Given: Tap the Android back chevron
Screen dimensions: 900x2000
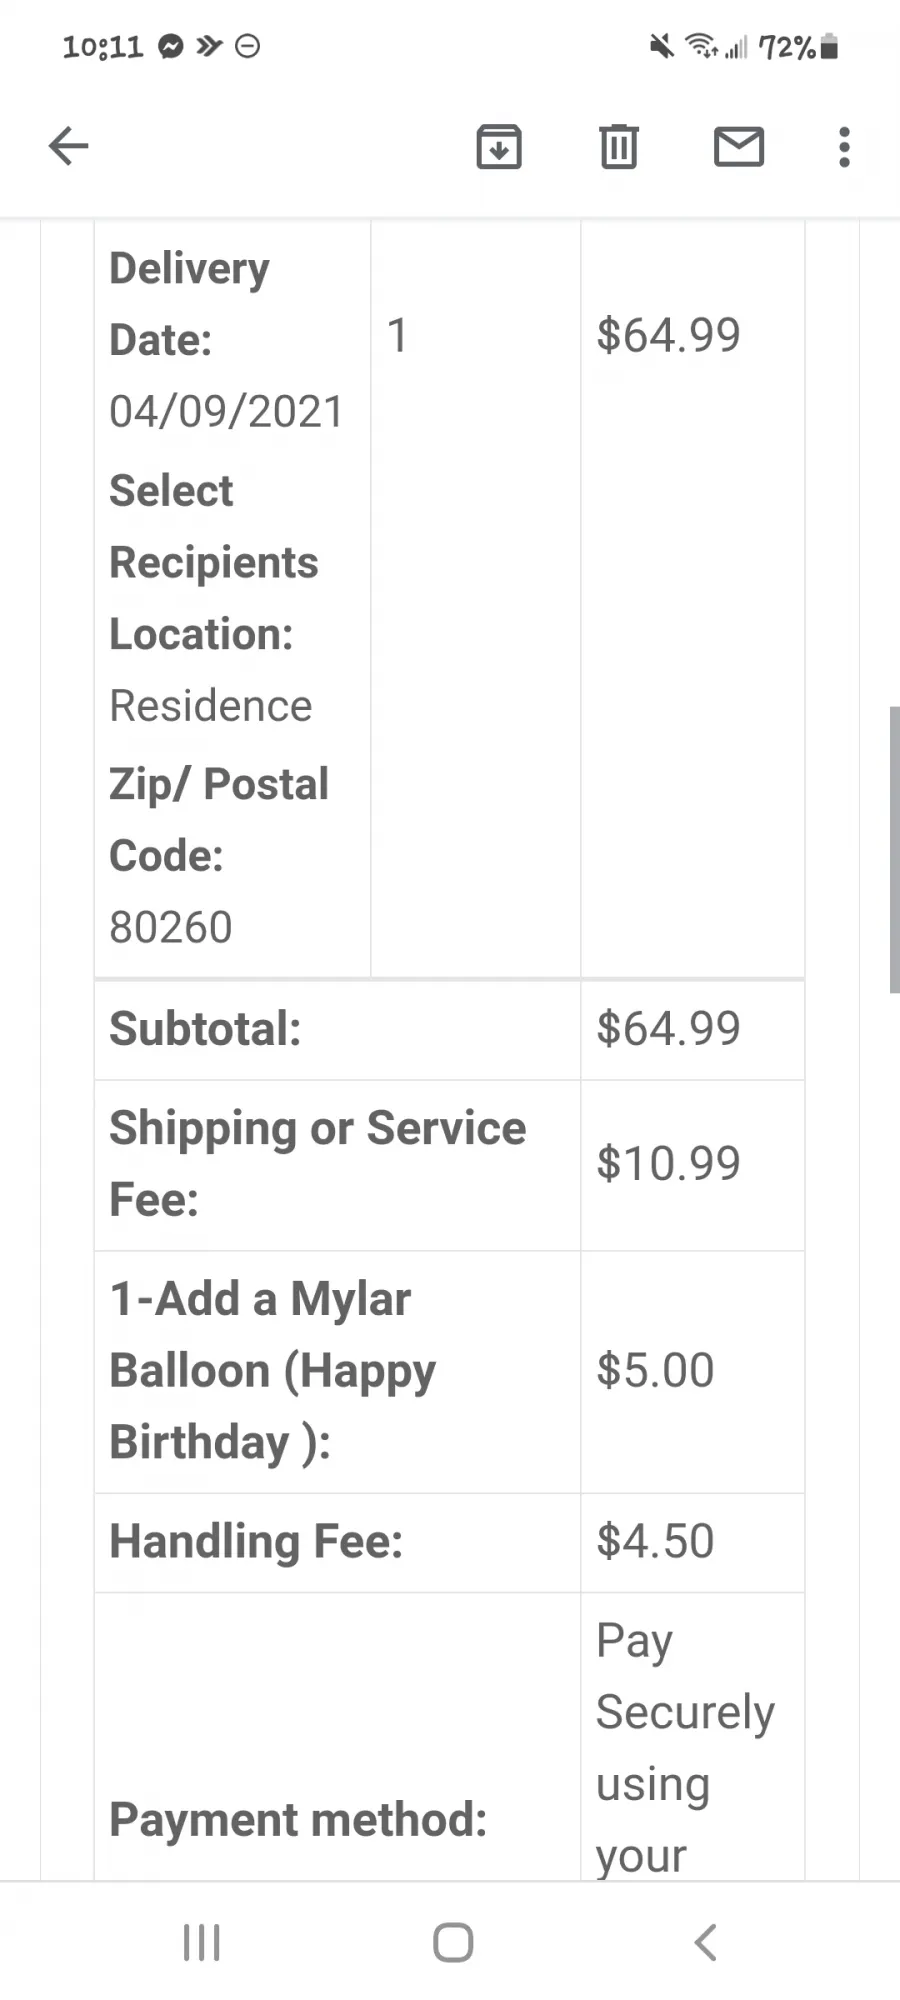Looking at the screenshot, I should 705,1943.
